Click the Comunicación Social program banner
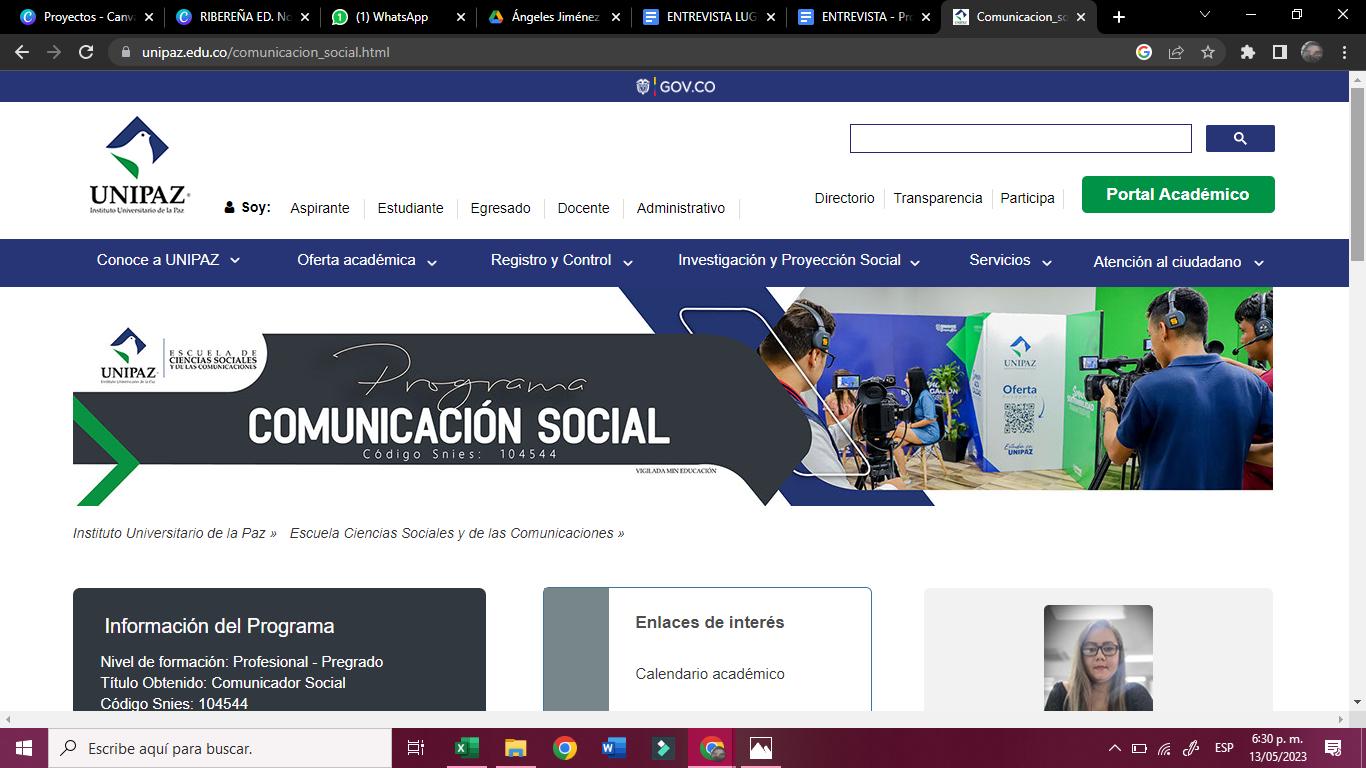 click(673, 397)
